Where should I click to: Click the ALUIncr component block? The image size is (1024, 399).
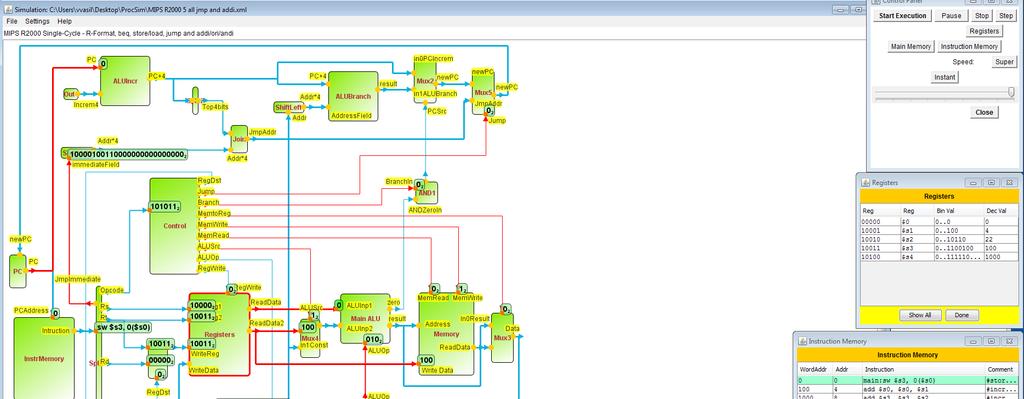(125, 80)
